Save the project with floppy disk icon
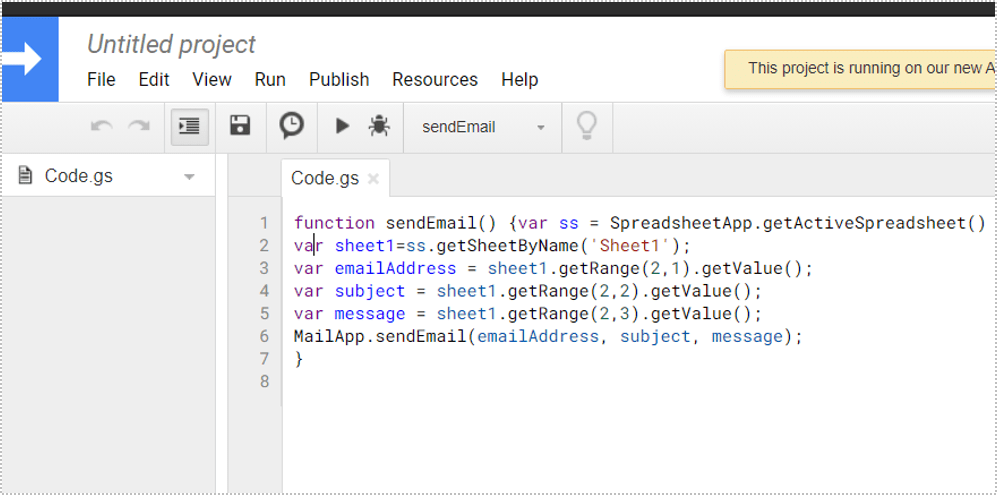 240,126
